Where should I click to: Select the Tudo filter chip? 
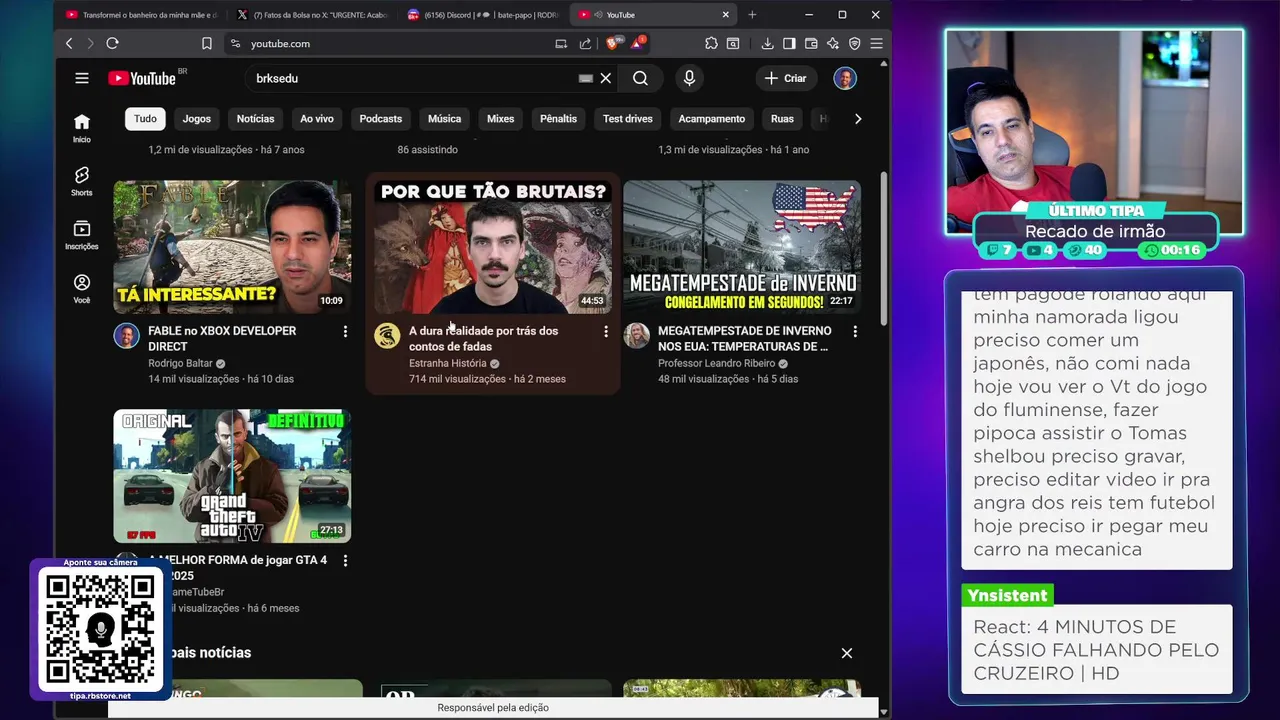click(145, 118)
